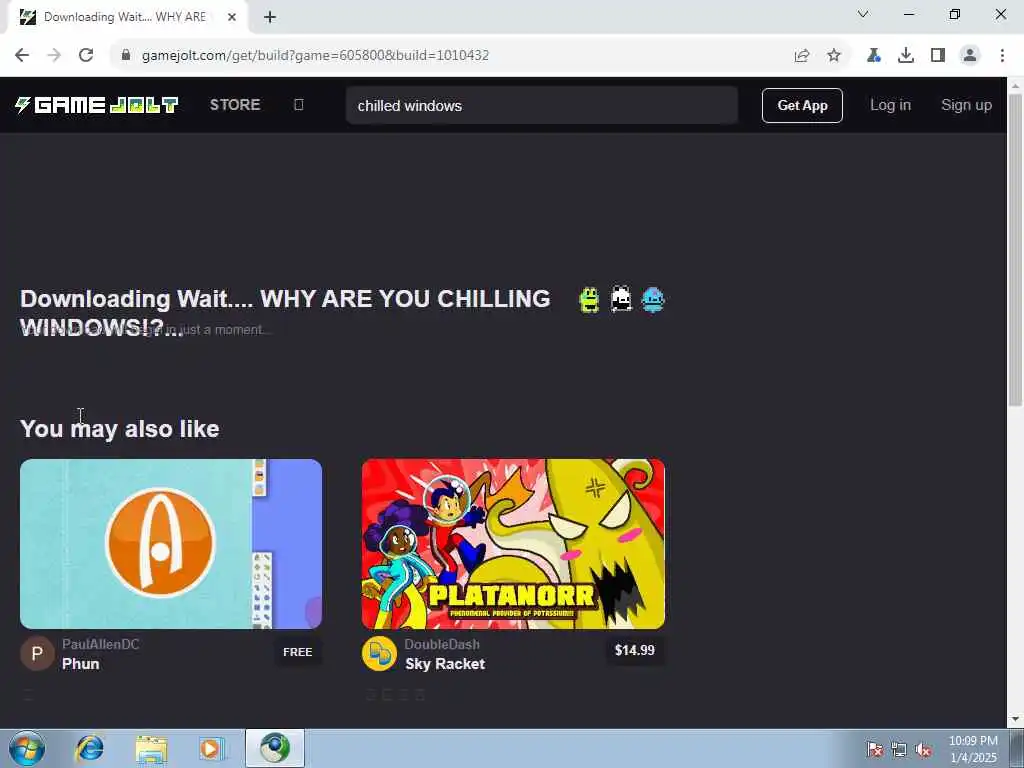Click the Get App button
Viewport: 1024px width, 768px height.
click(802, 105)
